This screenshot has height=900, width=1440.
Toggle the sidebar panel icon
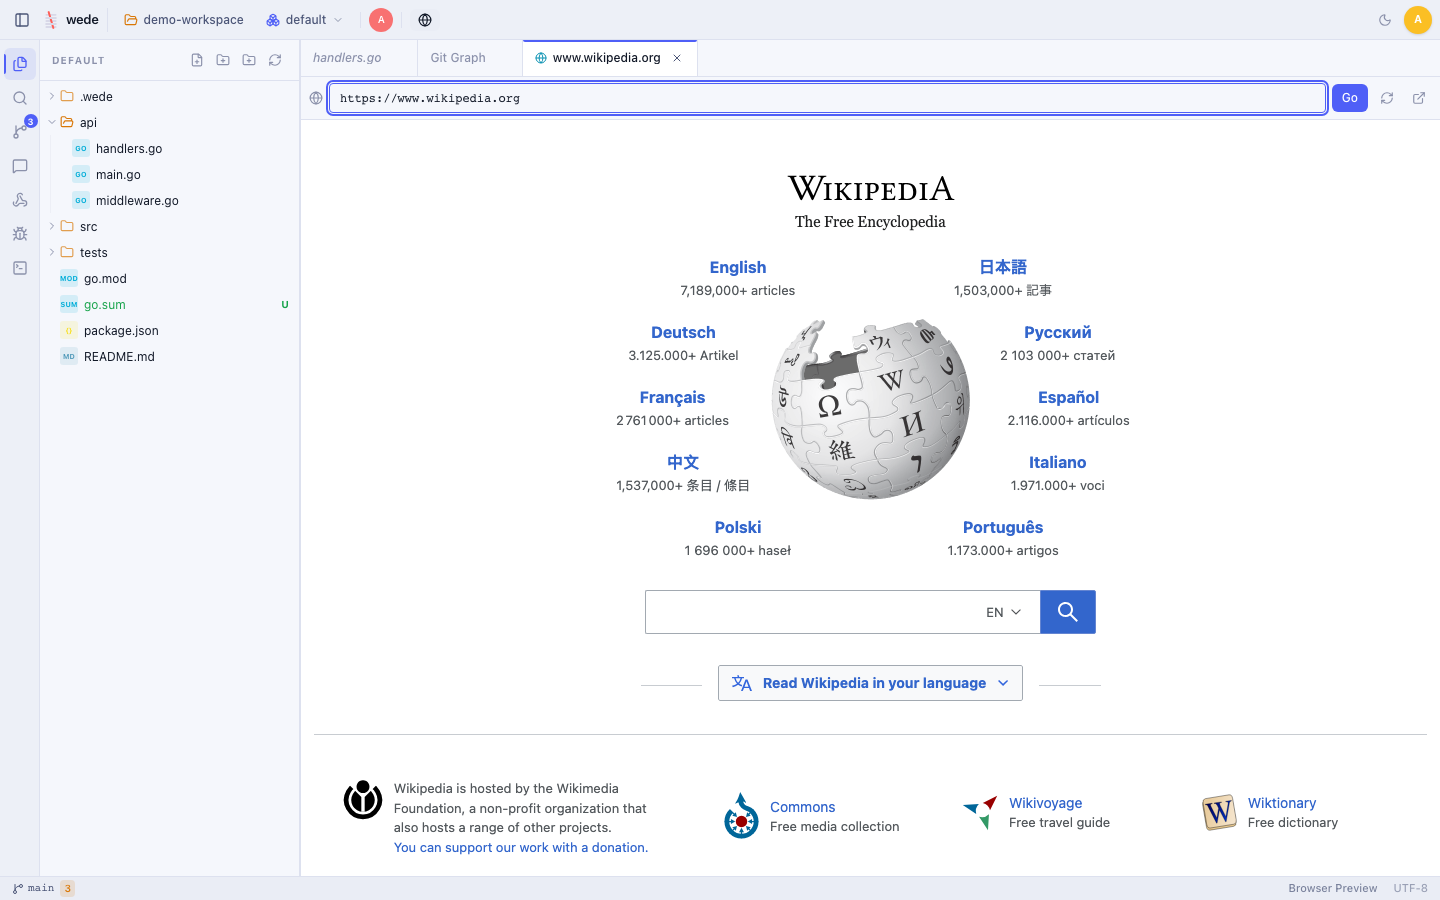[22, 20]
